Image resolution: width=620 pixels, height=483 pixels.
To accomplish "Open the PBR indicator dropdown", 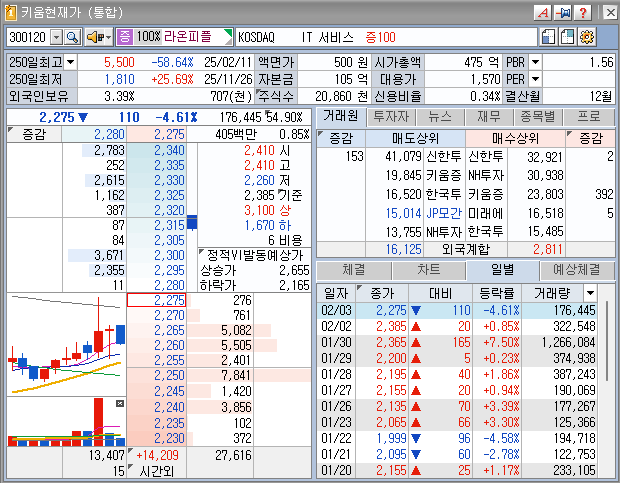I will 535,62.
